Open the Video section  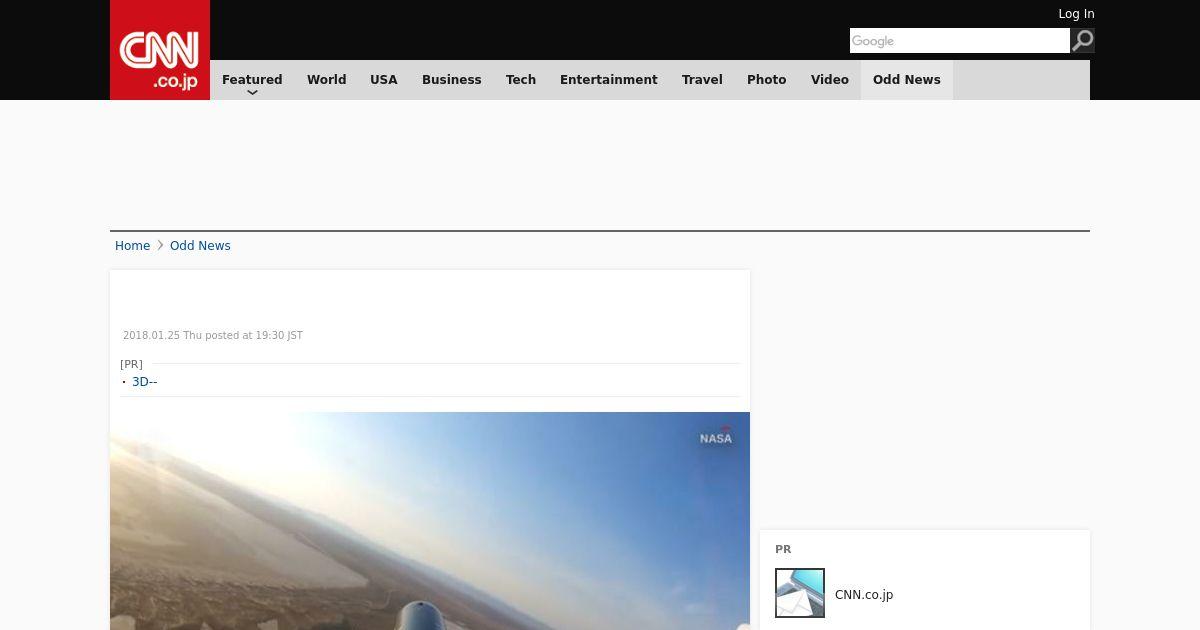click(830, 80)
